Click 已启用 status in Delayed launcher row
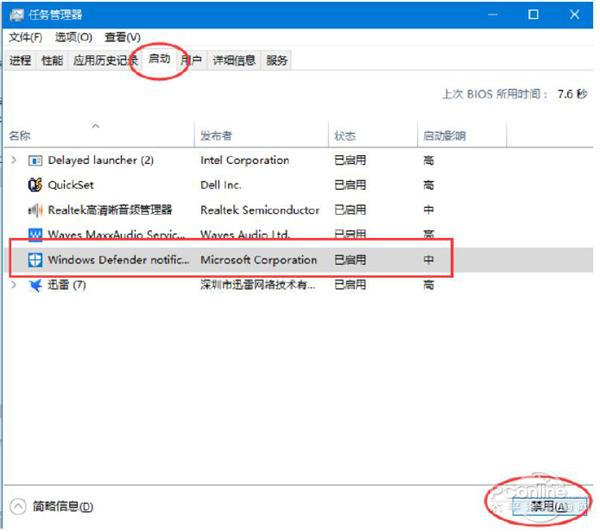Screen dimensions: 600x532 click(x=350, y=160)
